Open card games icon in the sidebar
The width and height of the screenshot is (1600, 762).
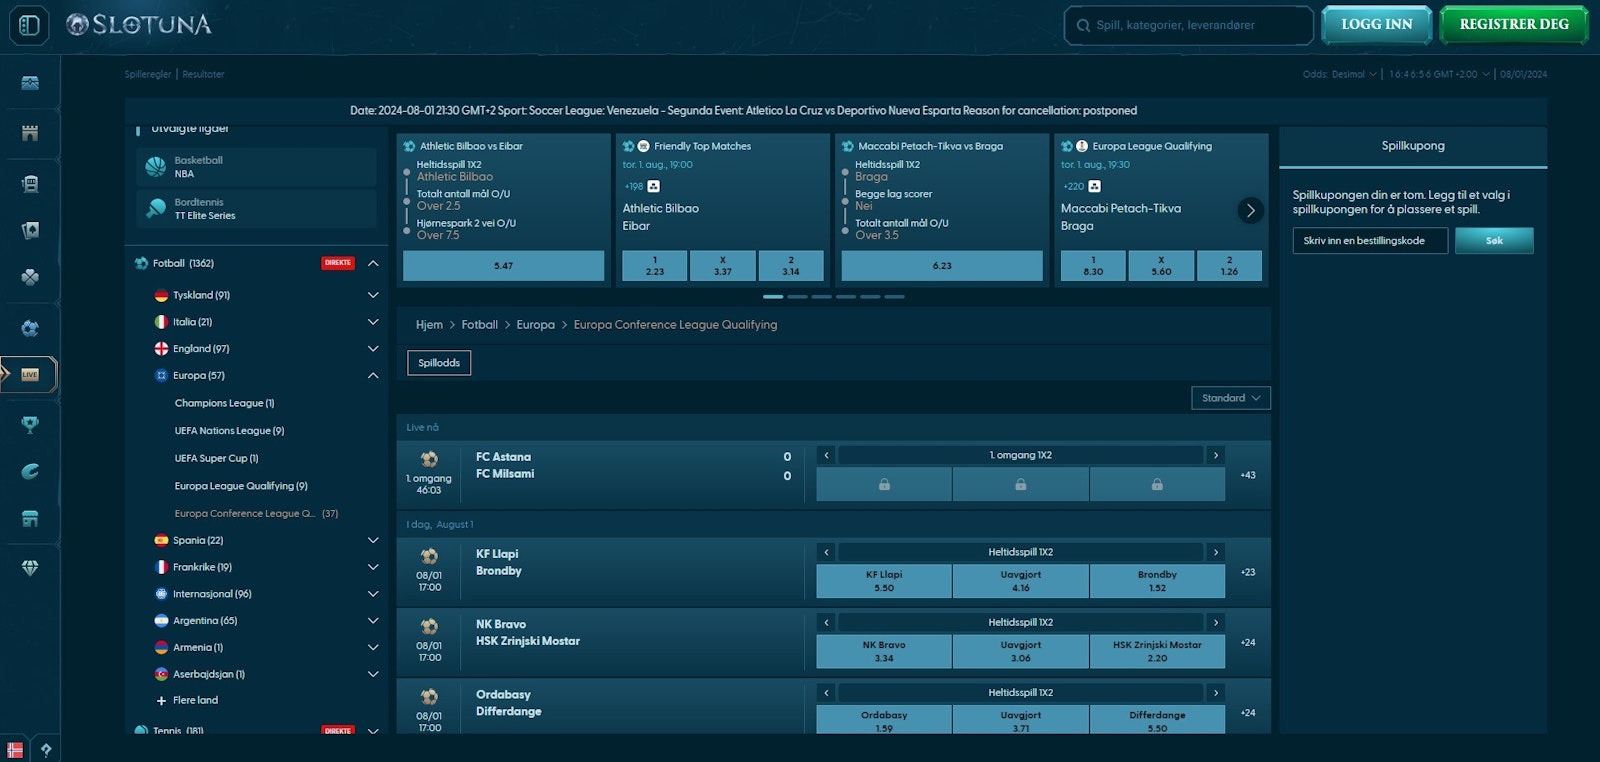[30, 230]
